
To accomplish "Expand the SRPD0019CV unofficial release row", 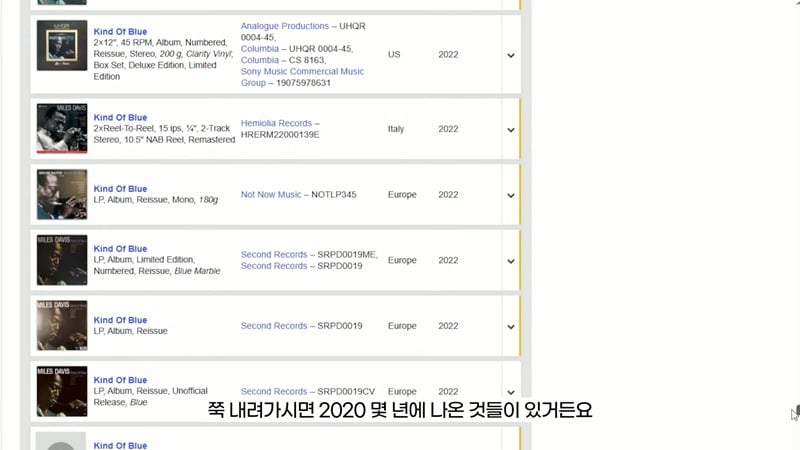I will [x=511, y=392].
